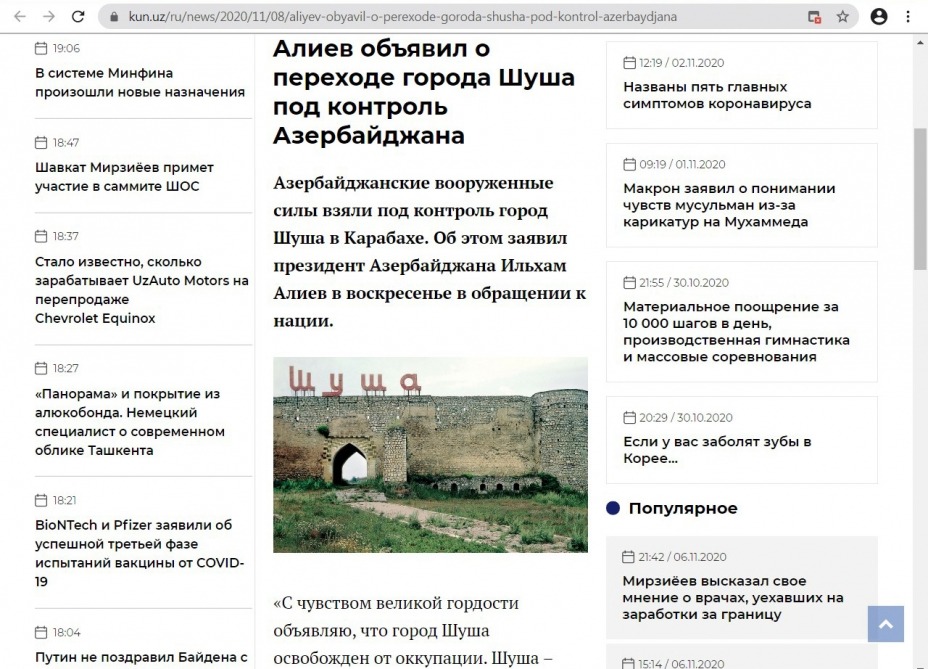Click the kun.uz URL address bar

click(x=450, y=17)
